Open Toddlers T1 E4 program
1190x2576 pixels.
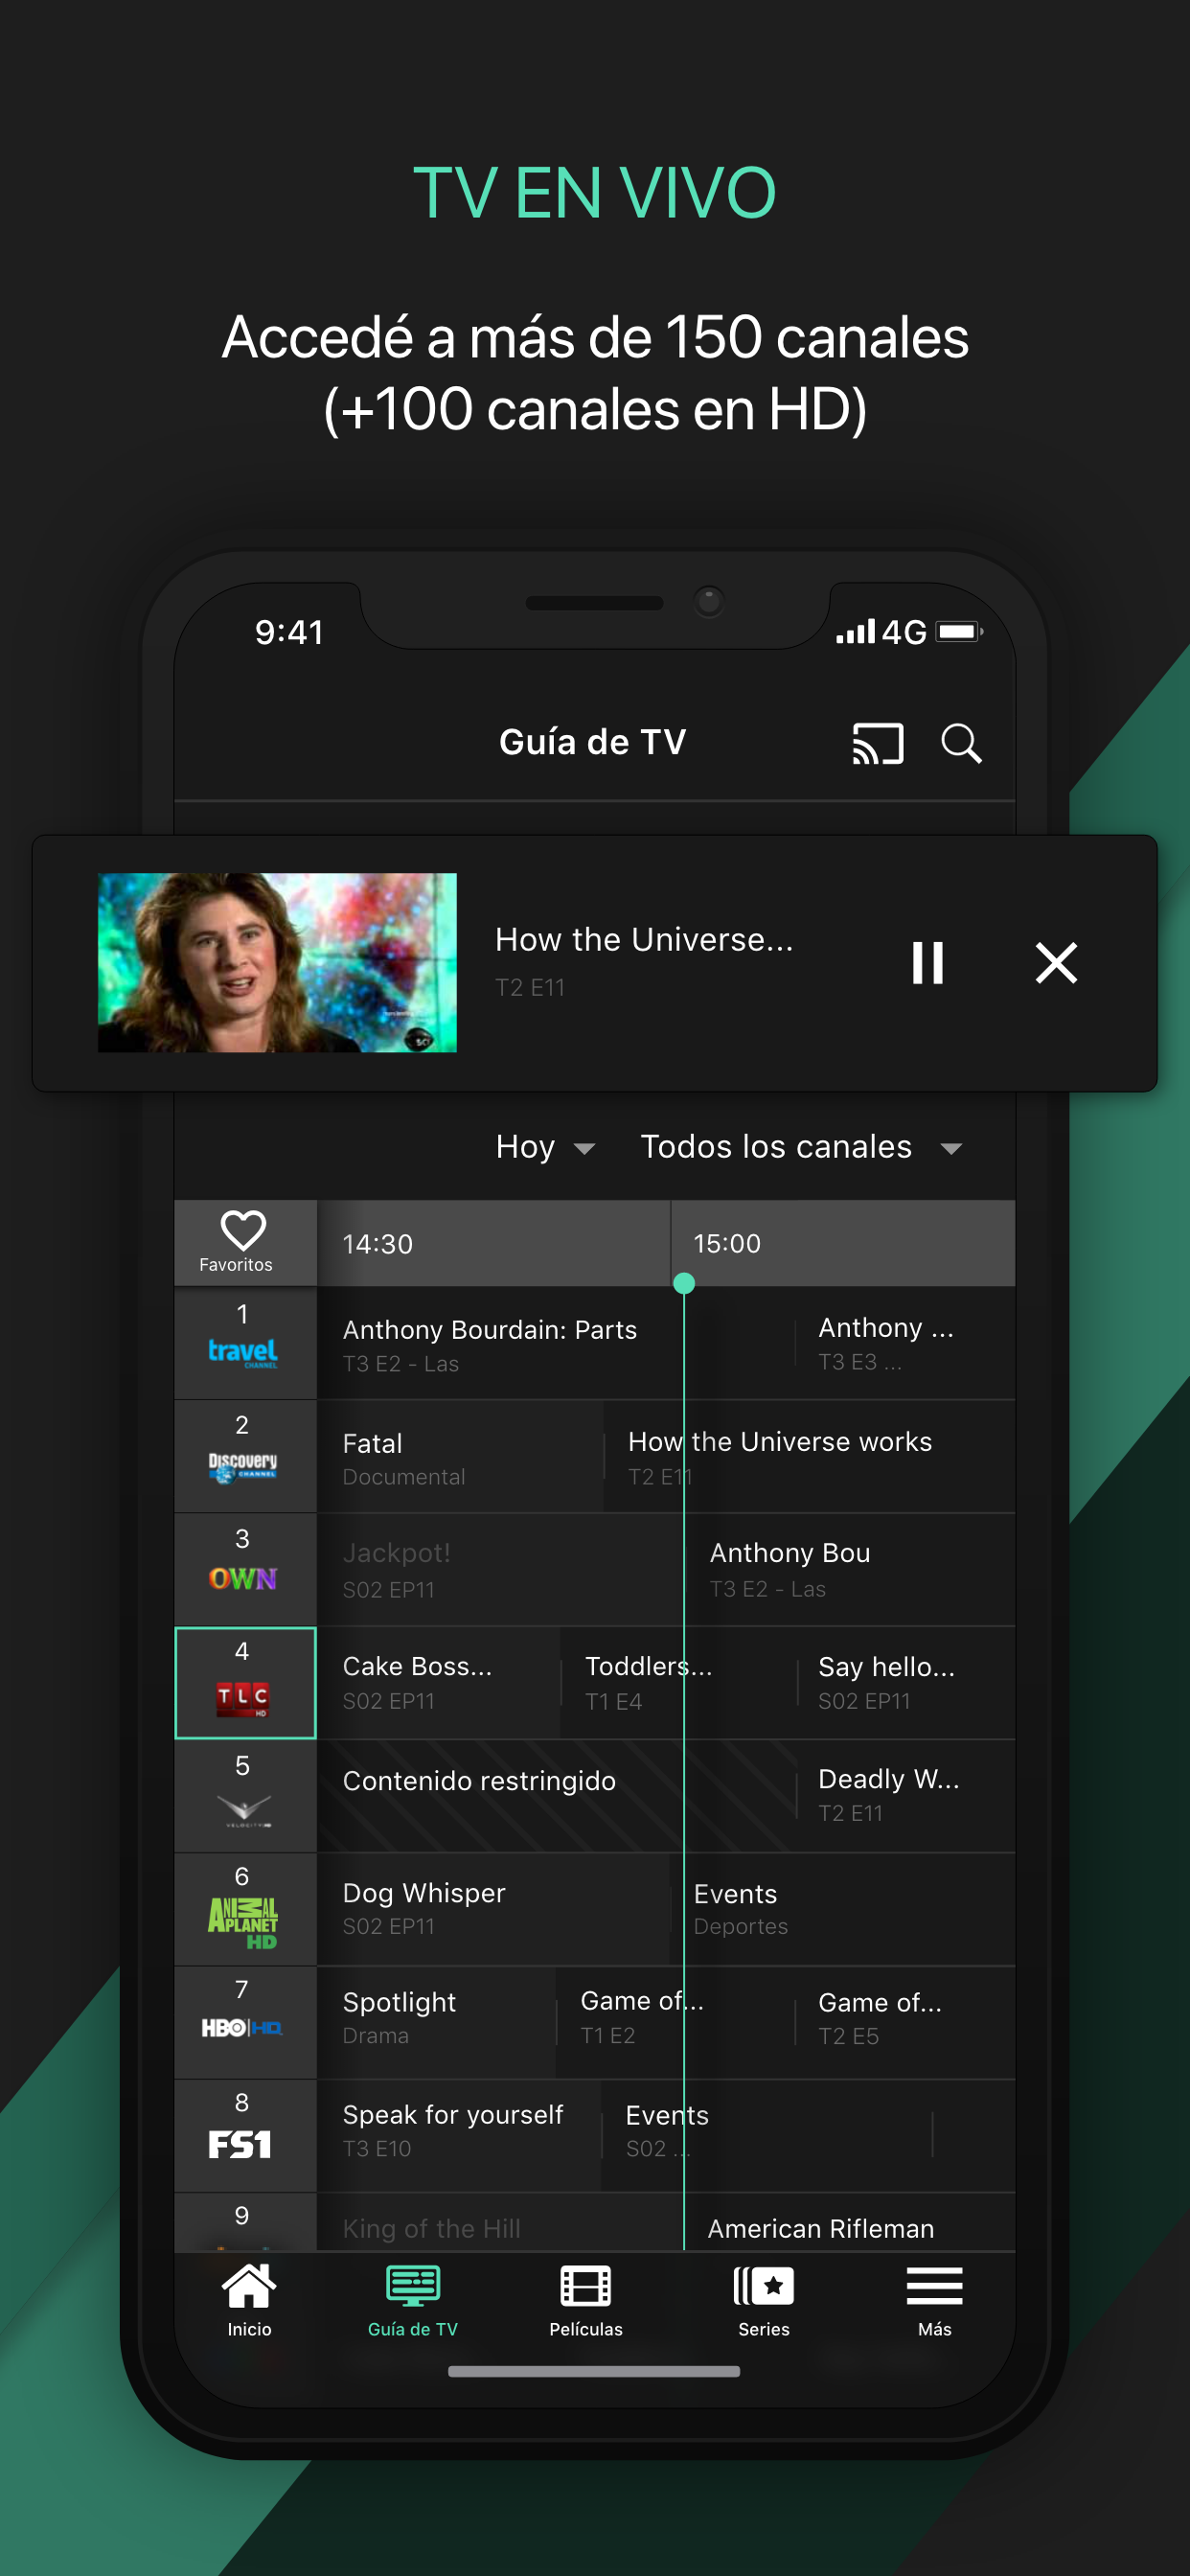pyautogui.click(x=679, y=1682)
